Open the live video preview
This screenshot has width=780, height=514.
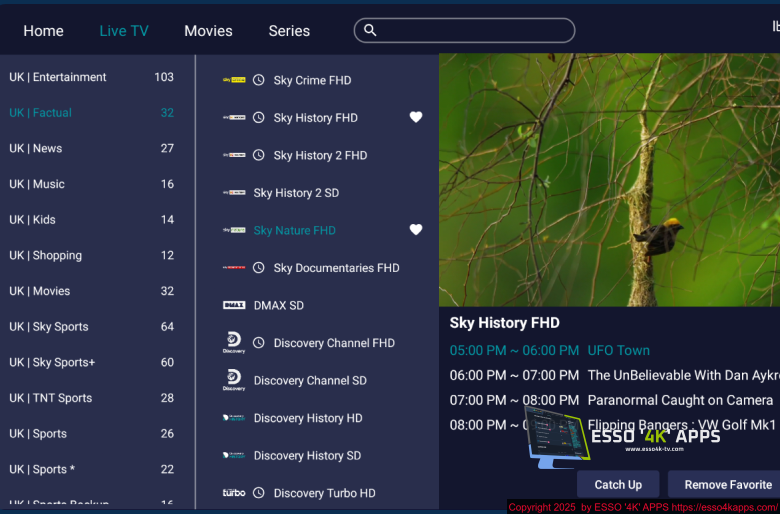pos(609,180)
